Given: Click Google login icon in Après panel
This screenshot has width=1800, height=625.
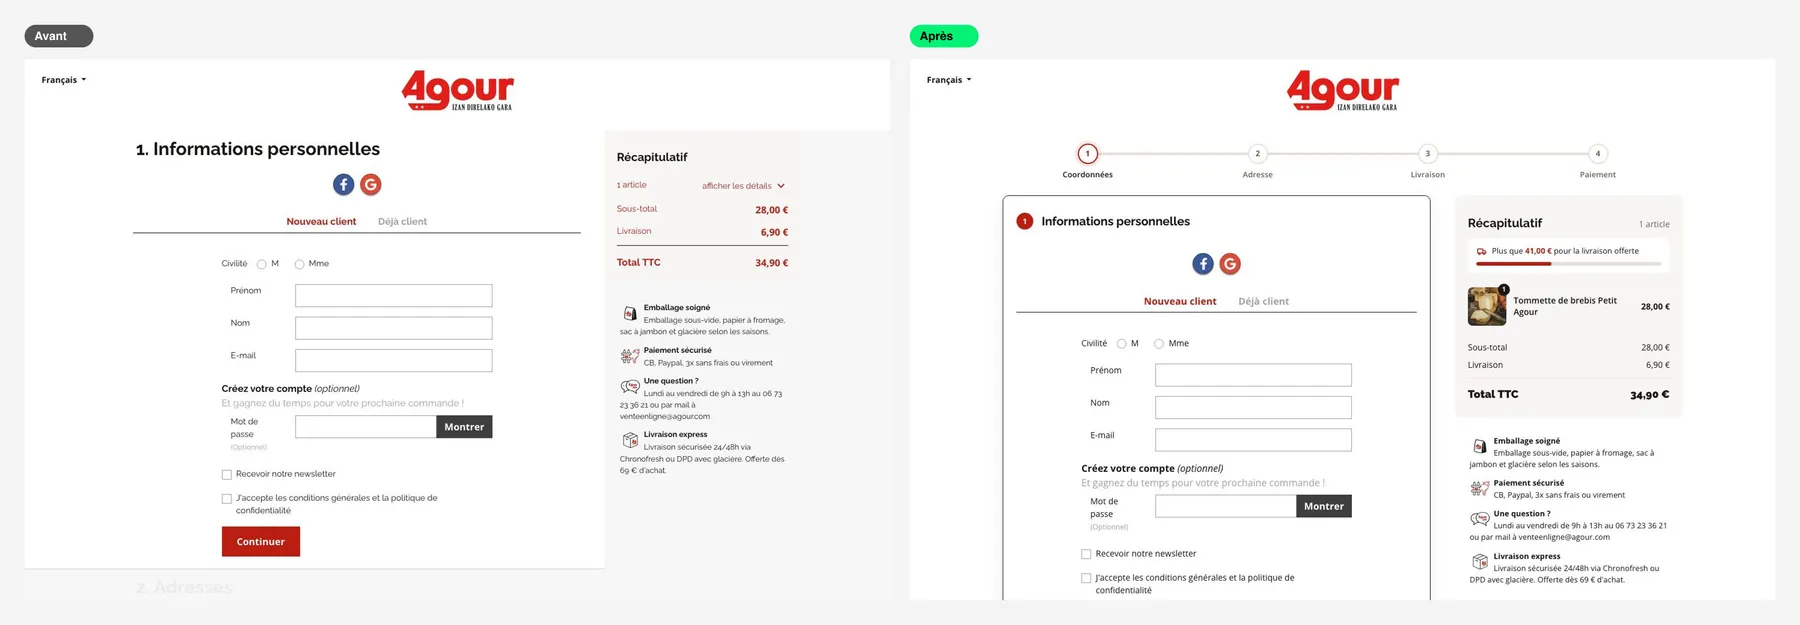Looking at the screenshot, I should (1230, 264).
